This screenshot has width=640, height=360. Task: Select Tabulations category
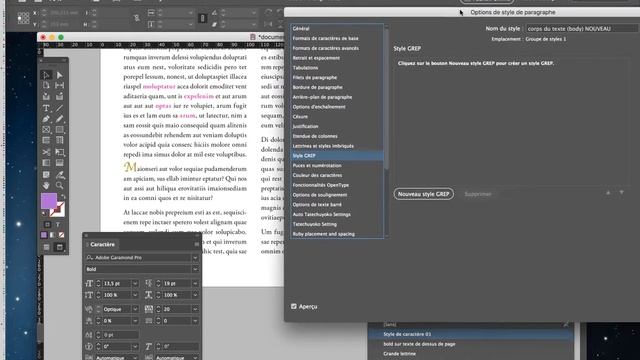click(x=337, y=68)
